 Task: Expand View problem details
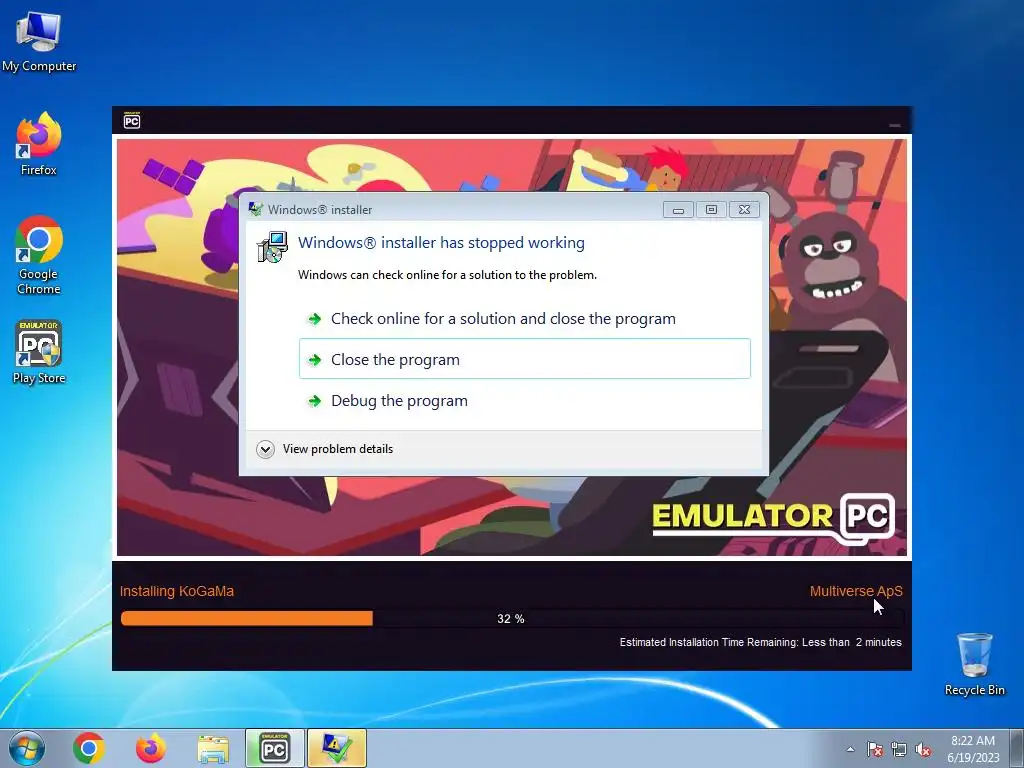[x=325, y=449]
